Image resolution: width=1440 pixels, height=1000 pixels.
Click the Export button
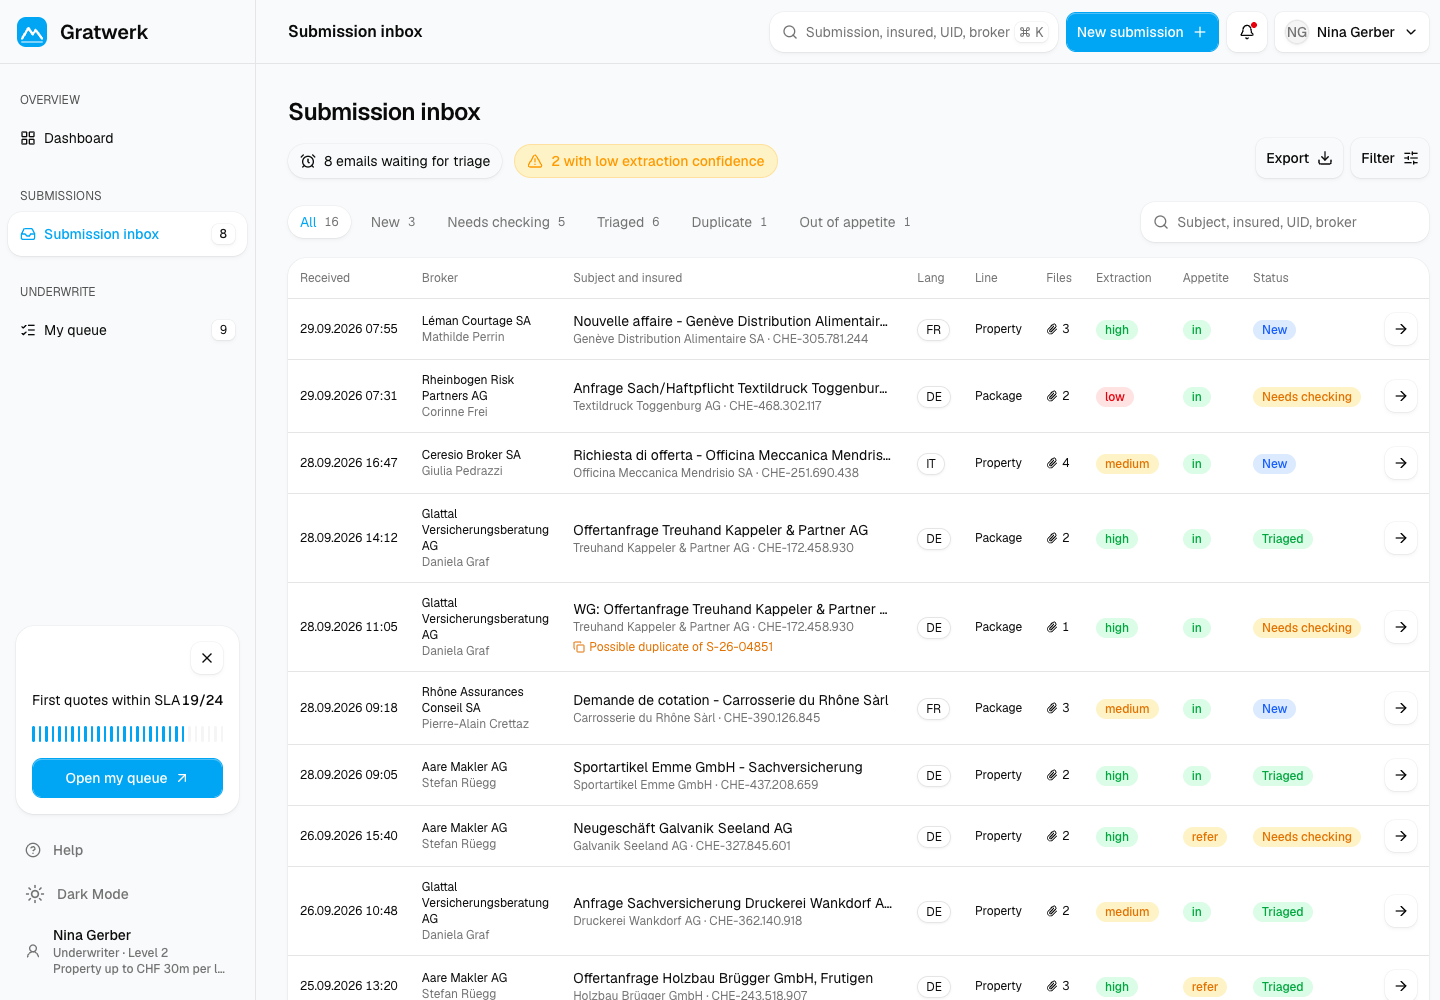point(1299,158)
